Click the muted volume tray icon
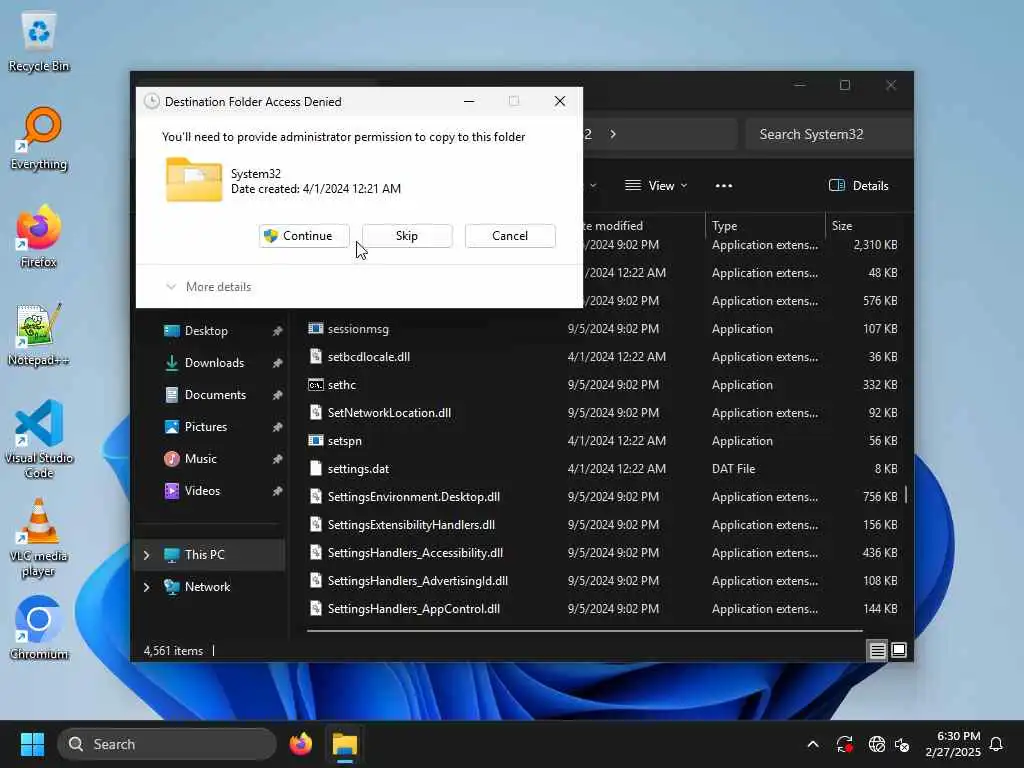Image resolution: width=1024 pixels, height=768 pixels. click(903, 744)
